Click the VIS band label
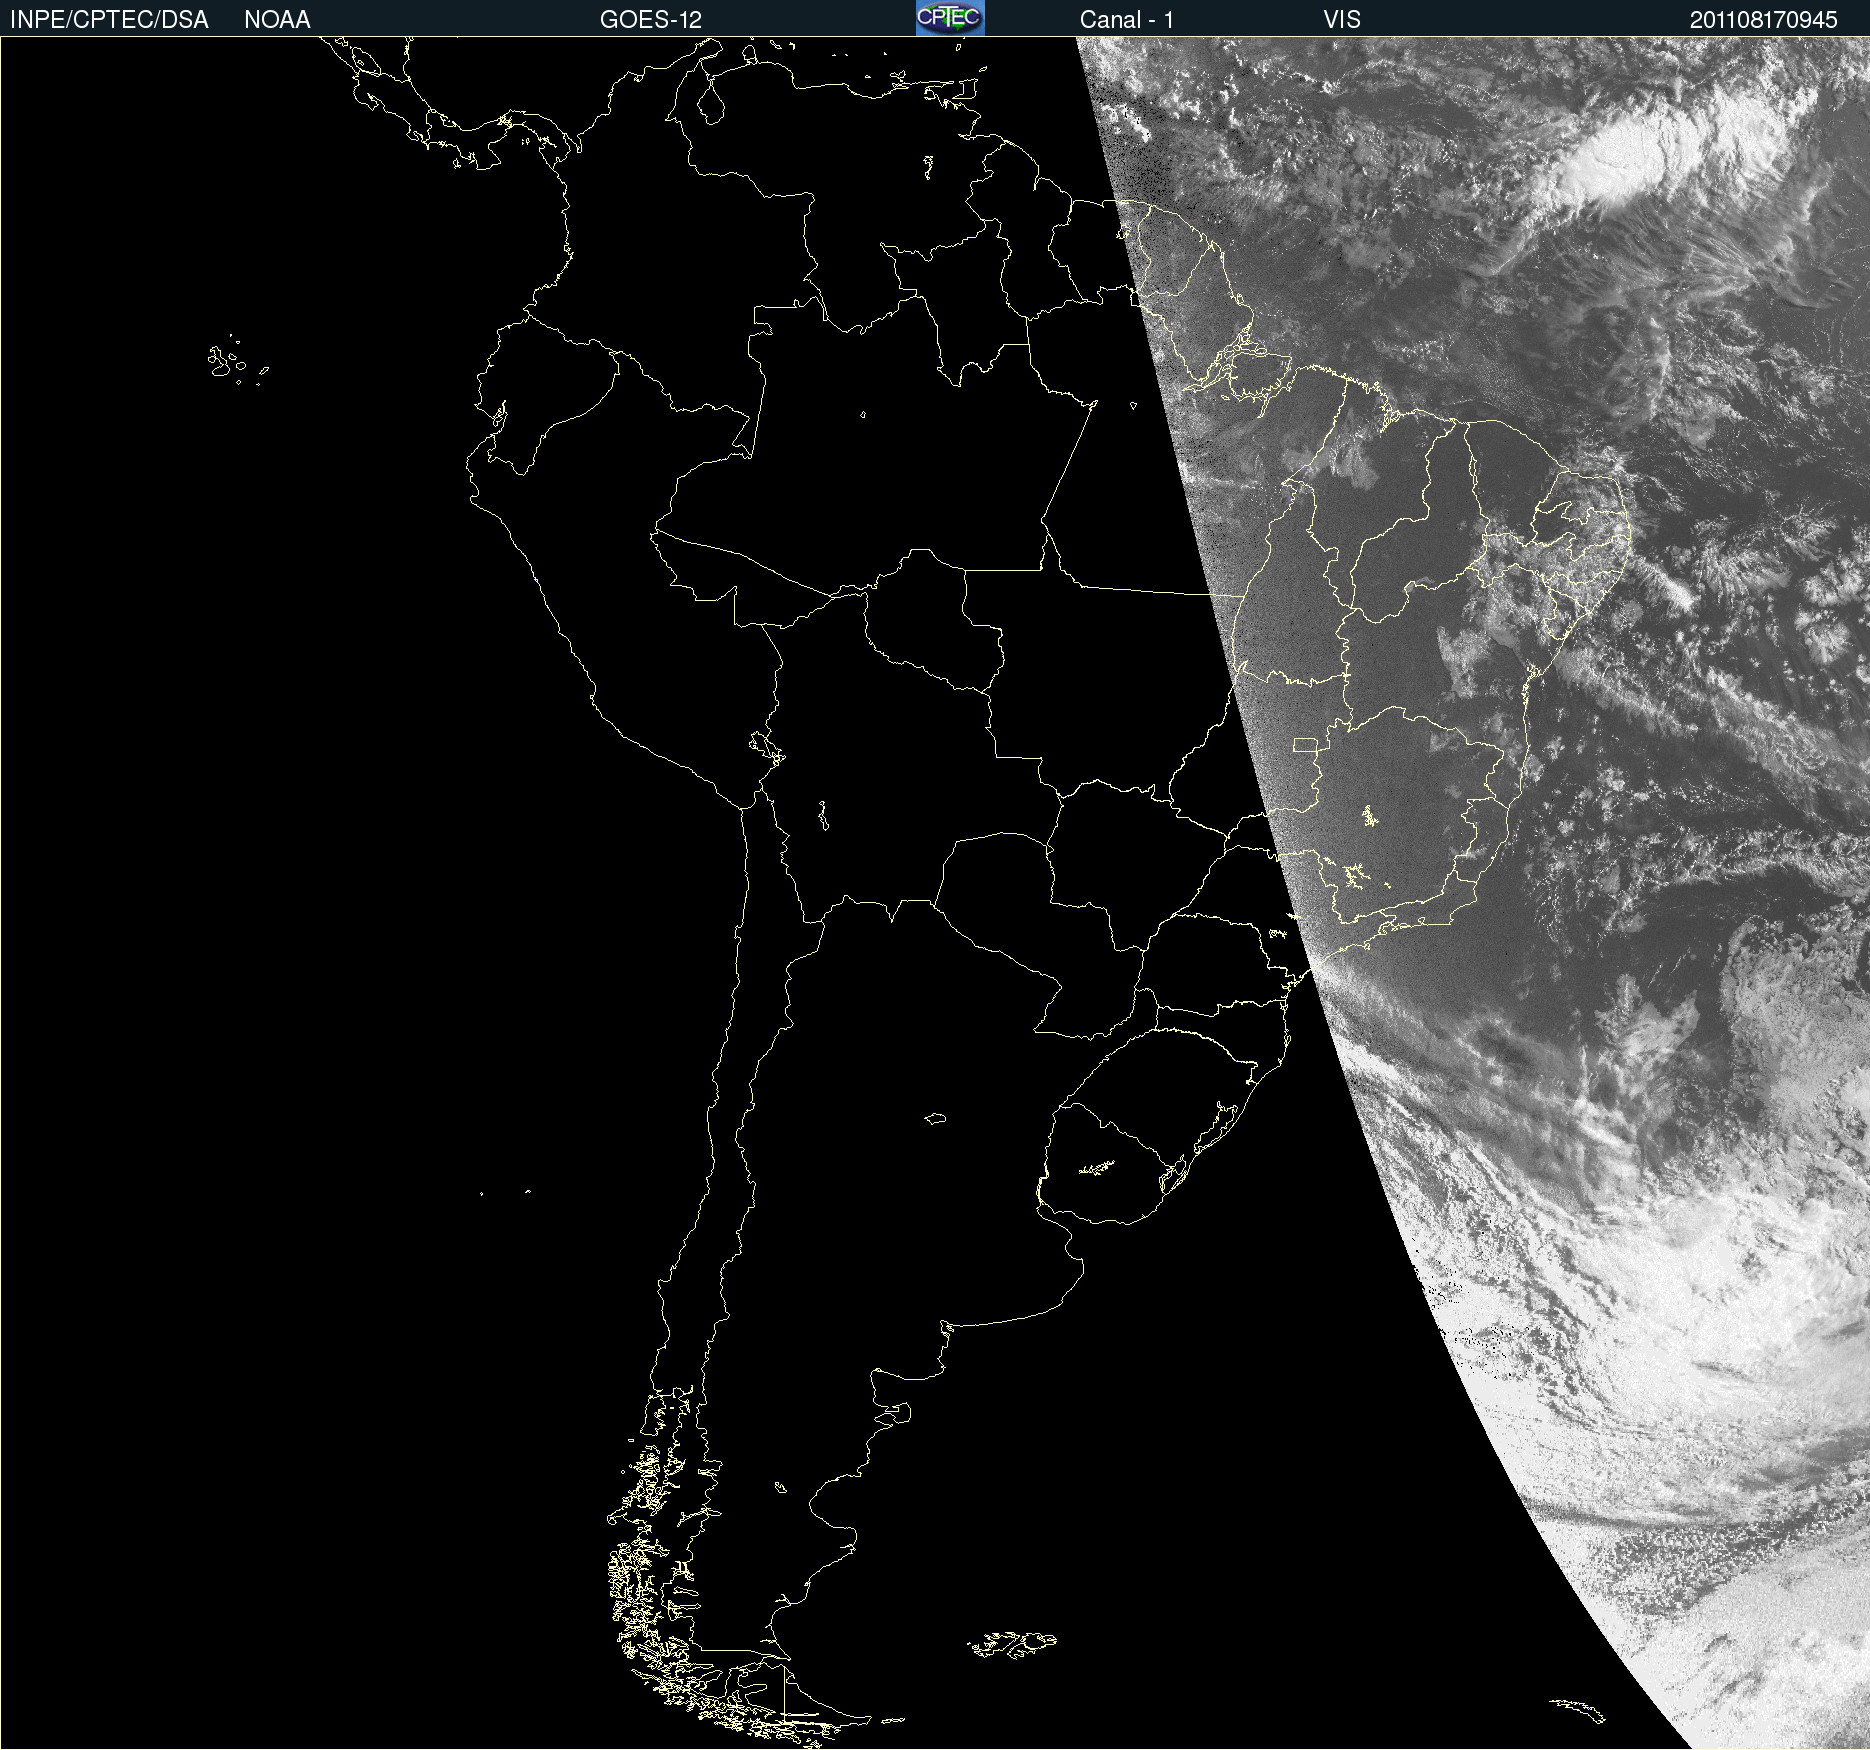The width and height of the screenshot is (1870, 1750). [1342, 20]
